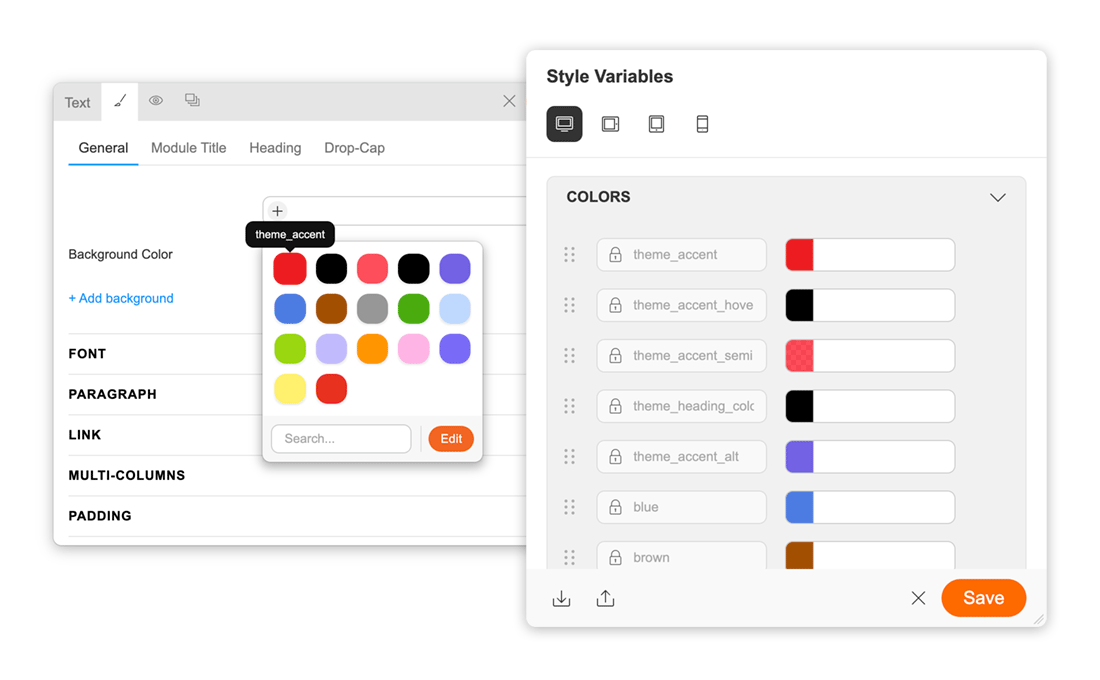Pick the orange swatch in popup
1100x680 pixels.
[x=373, y=349]
